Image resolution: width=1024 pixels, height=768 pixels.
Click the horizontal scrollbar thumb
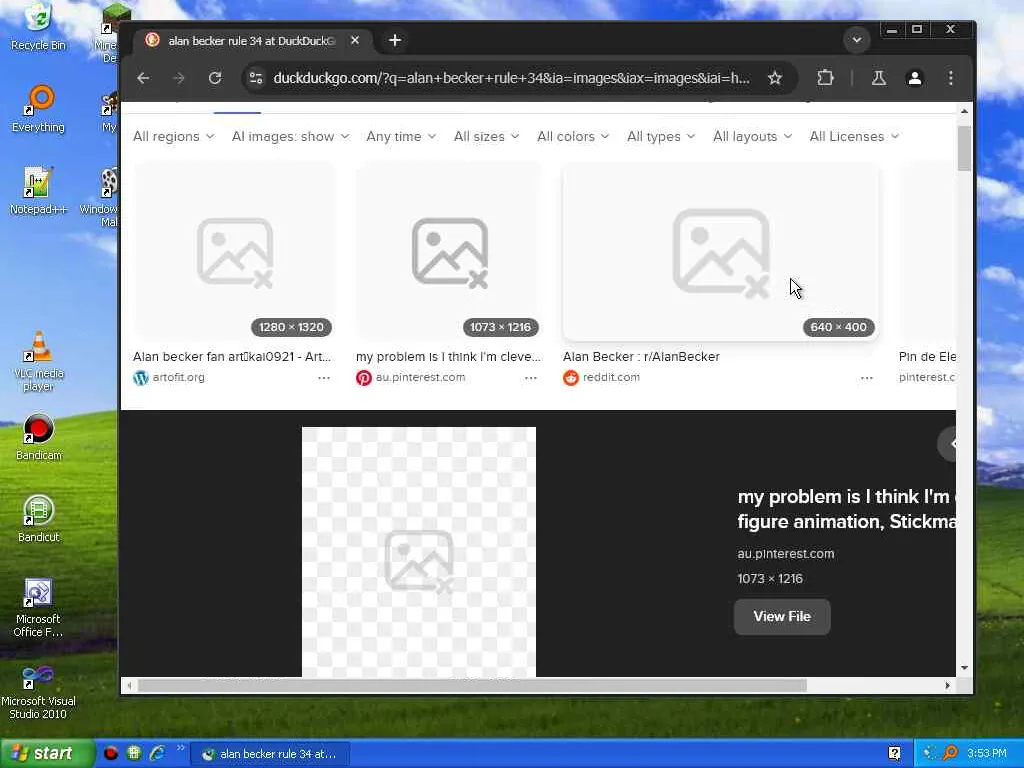coord(472,685)
